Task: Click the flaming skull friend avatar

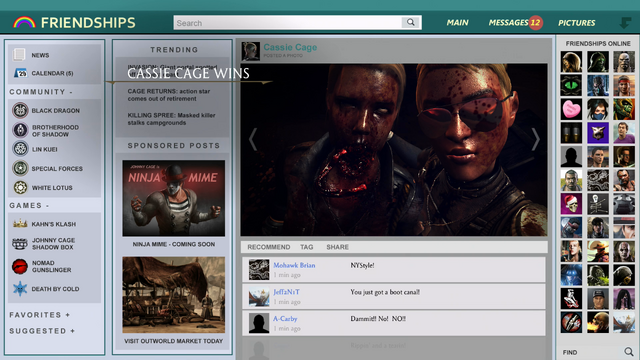Action: pyautogui.click(x=598, y=322)
